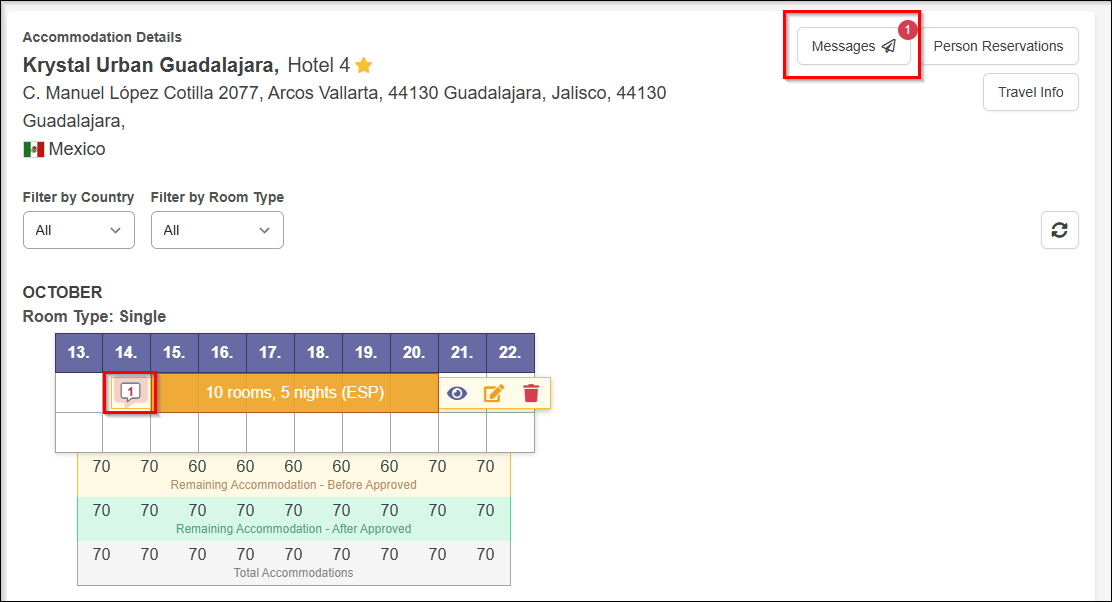1112x602 pixels.
Task: Open the Messages button
Action: click(x=853, y=46)
